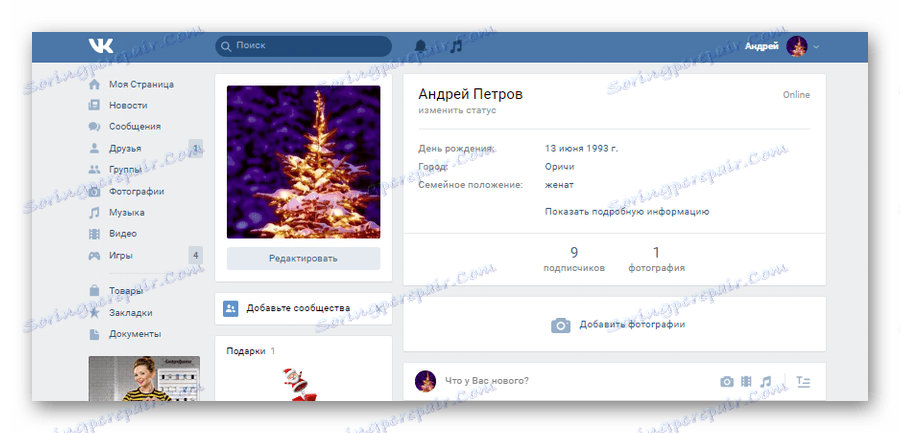
Task: Click the film icon beside Видео
Action: click(x=95, y=234)
